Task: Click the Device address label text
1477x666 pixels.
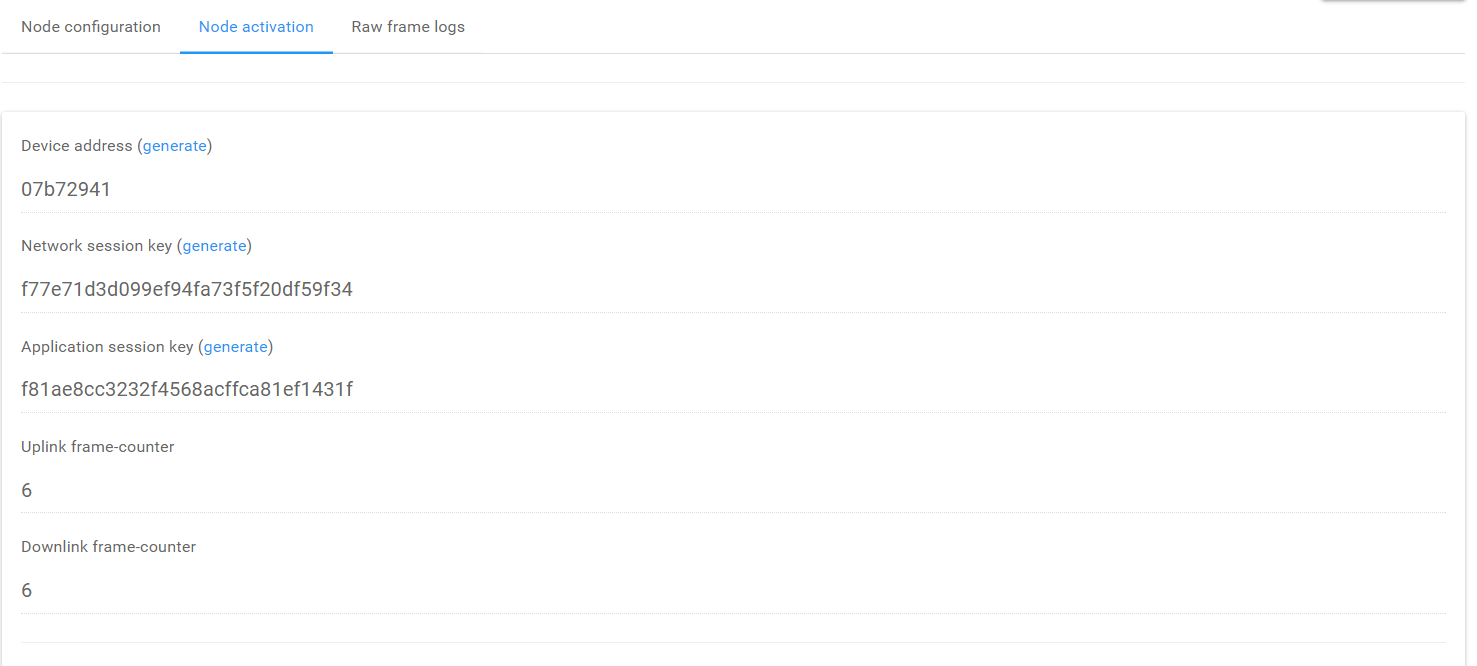Action: click(77, 146)
